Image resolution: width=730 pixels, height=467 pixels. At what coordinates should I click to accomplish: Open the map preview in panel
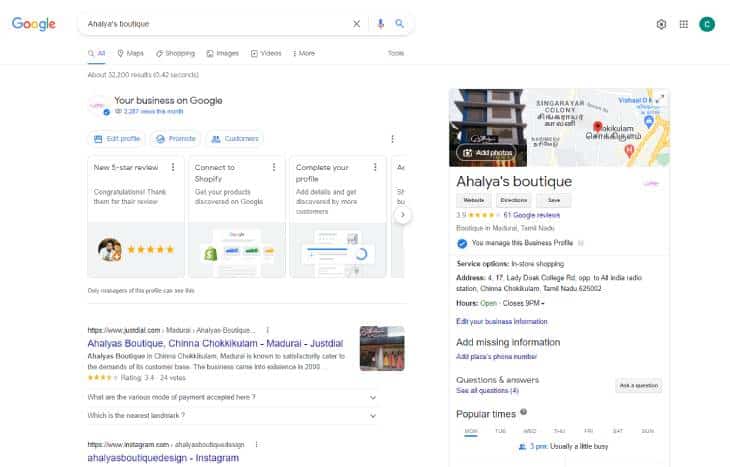pyautogui.click(x=598, y=128)
